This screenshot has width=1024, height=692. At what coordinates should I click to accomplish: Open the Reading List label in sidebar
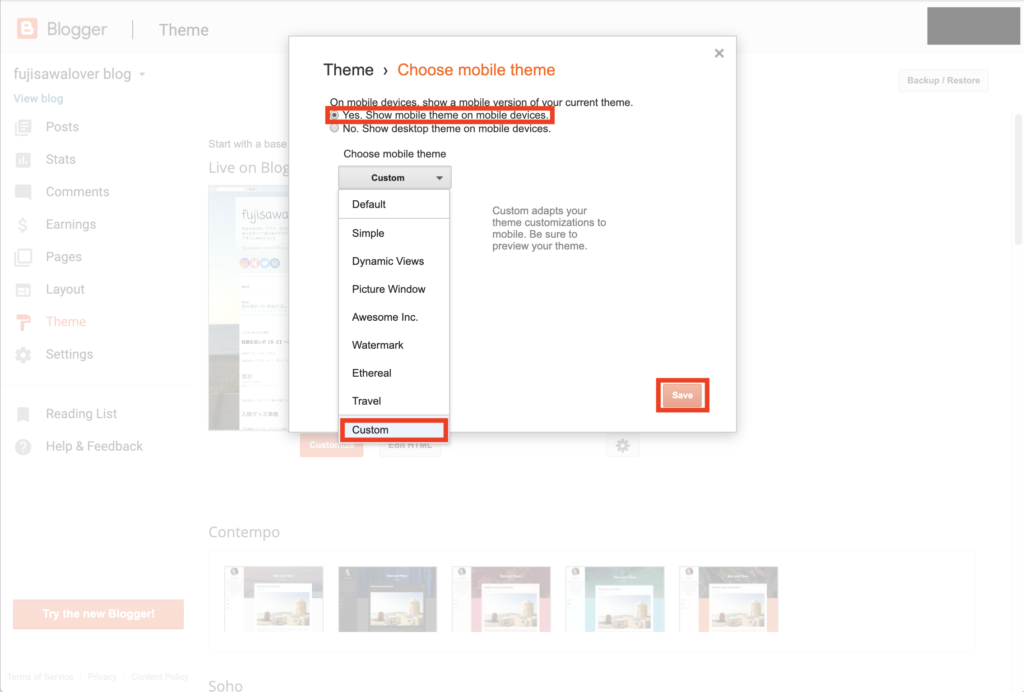click(x=82, y=414)
